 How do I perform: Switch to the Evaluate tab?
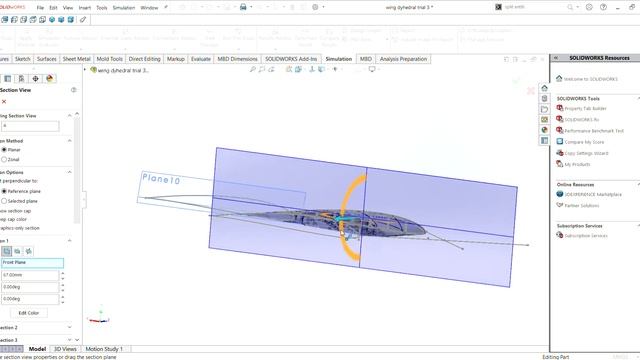tap(201, 59)
